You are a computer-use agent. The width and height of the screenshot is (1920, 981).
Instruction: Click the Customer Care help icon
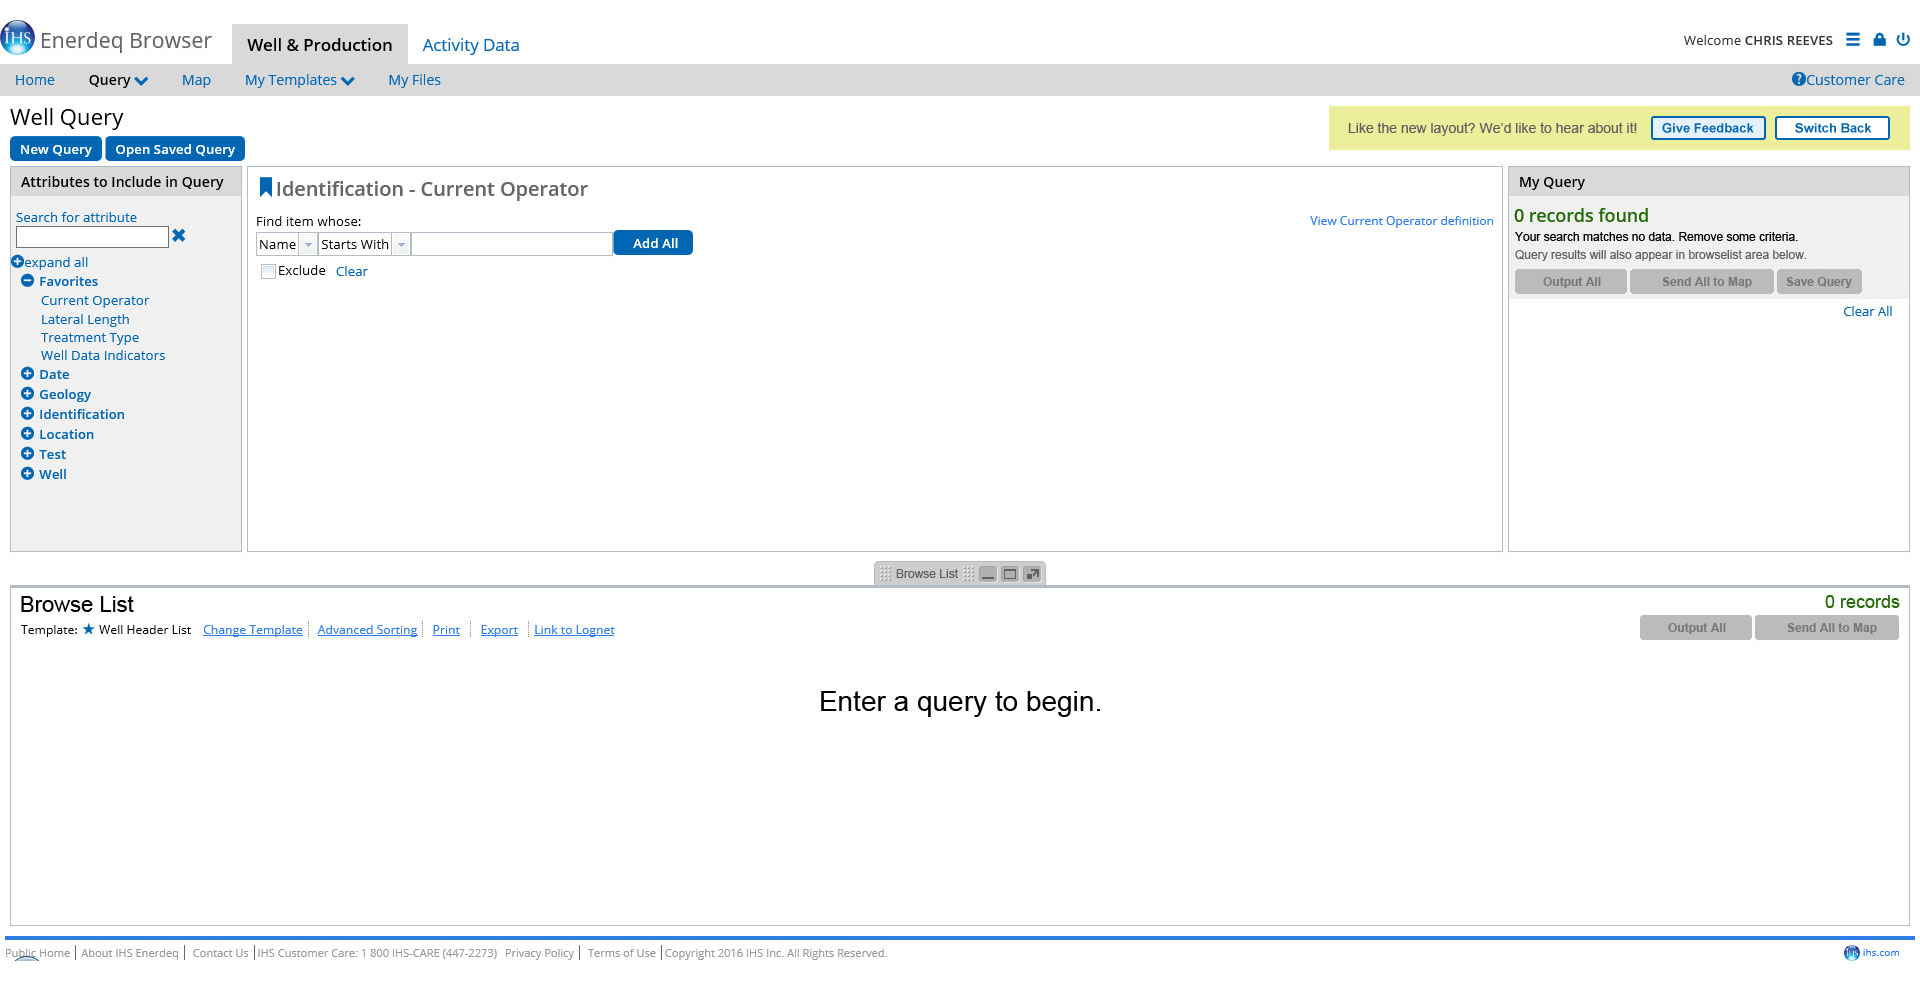[1798, 79]
